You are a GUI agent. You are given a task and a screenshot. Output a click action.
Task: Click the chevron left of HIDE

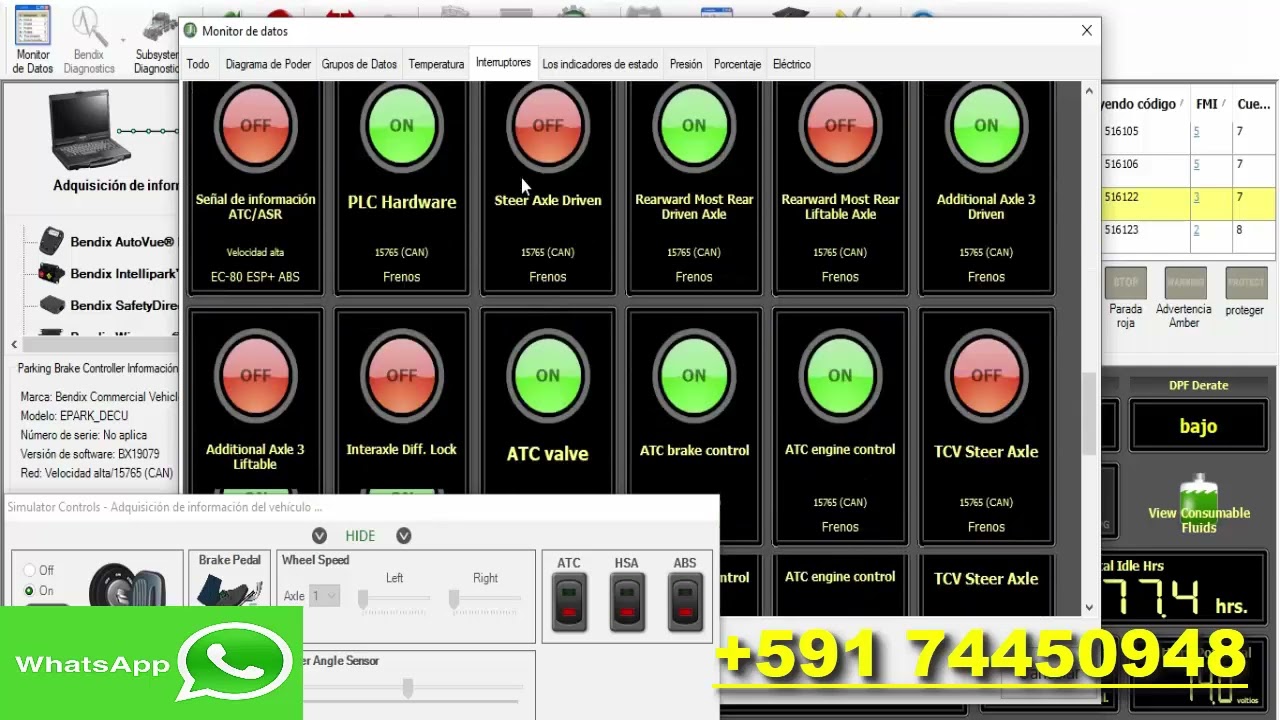tap(320, 536)
